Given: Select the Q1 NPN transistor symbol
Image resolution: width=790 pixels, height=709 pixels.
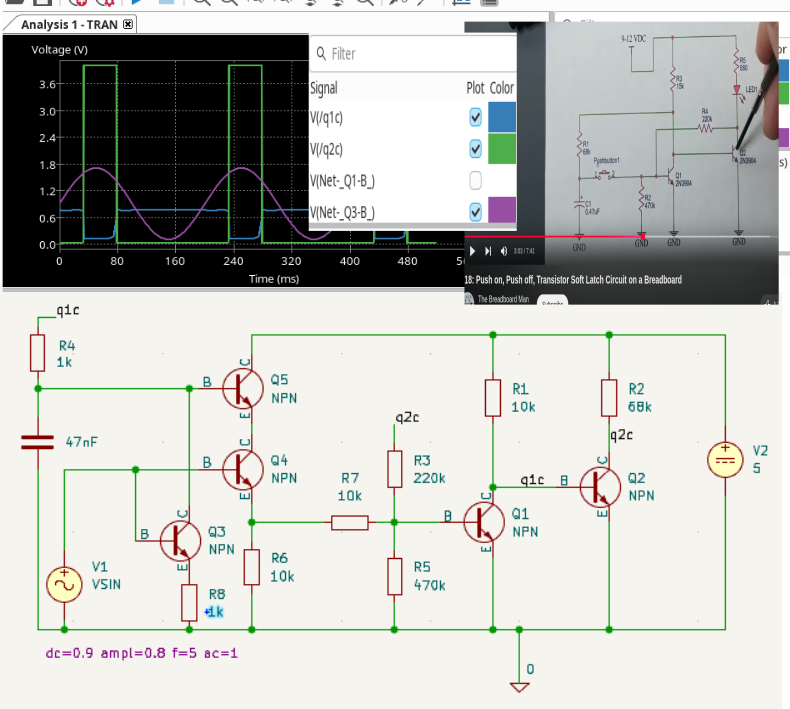Looking at the screenshot, I should [x=484, y=522].
